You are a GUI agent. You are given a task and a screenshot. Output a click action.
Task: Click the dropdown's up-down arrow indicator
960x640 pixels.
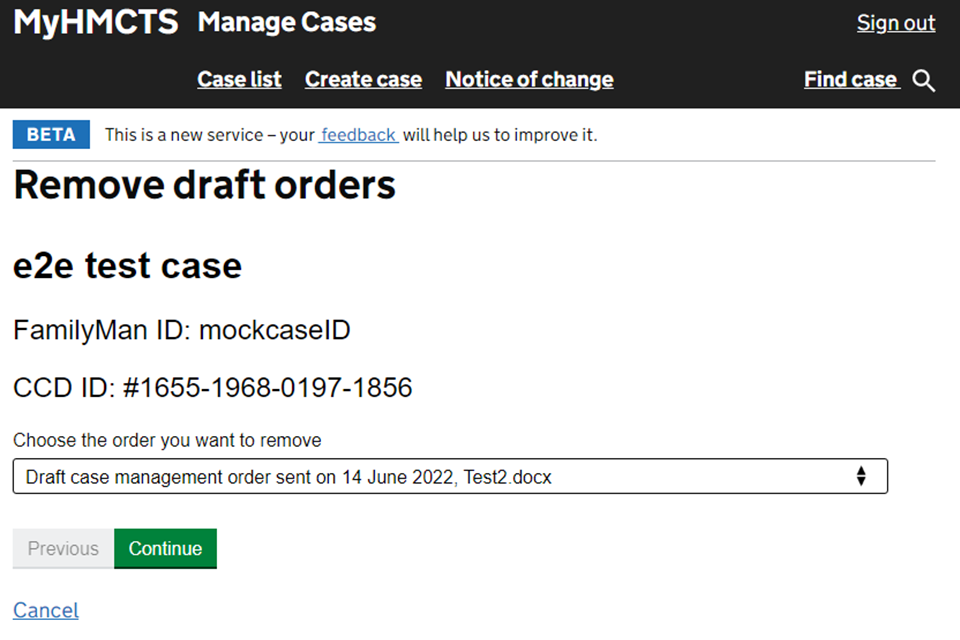[861, 477]
